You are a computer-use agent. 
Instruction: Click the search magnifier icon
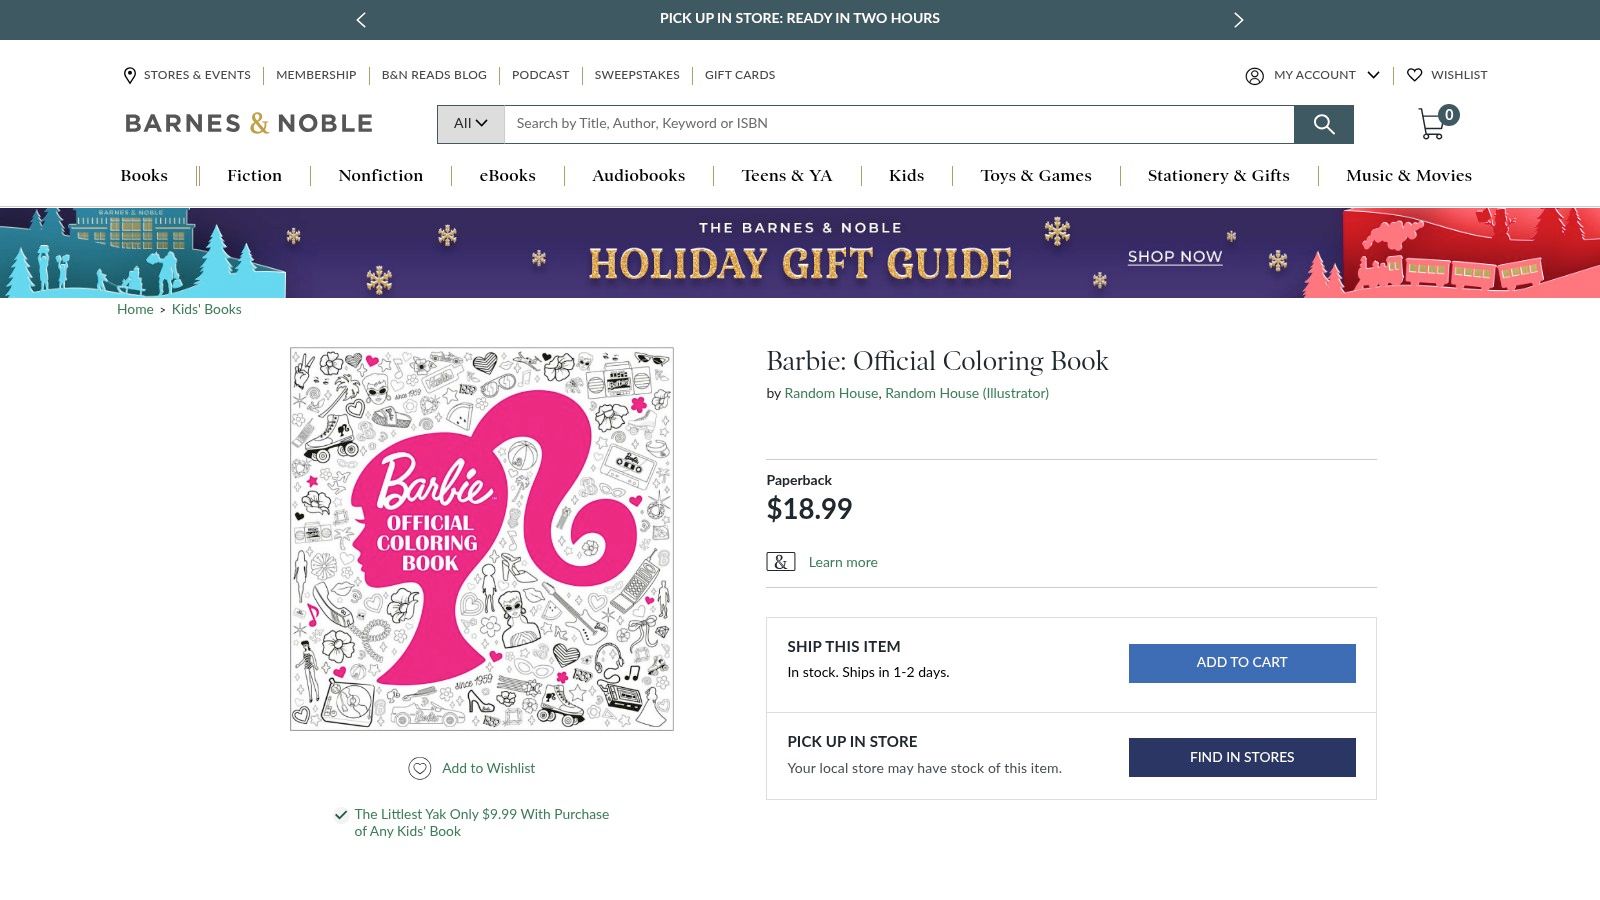[x=1324, y=124]
